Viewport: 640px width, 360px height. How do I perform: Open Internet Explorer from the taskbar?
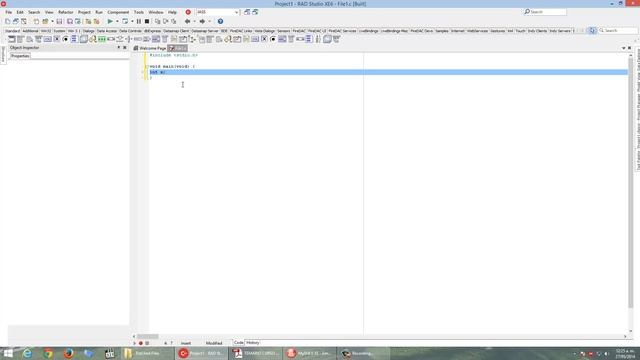27,353
